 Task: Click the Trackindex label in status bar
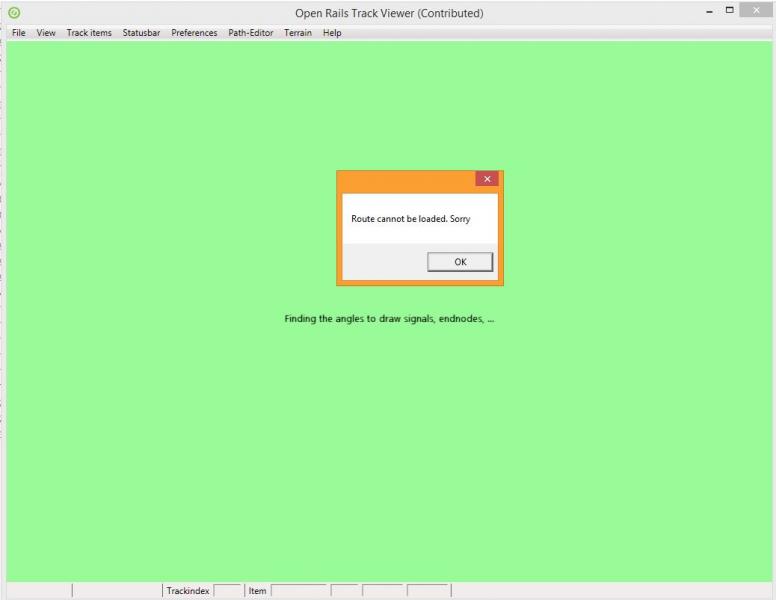point(188,591)
